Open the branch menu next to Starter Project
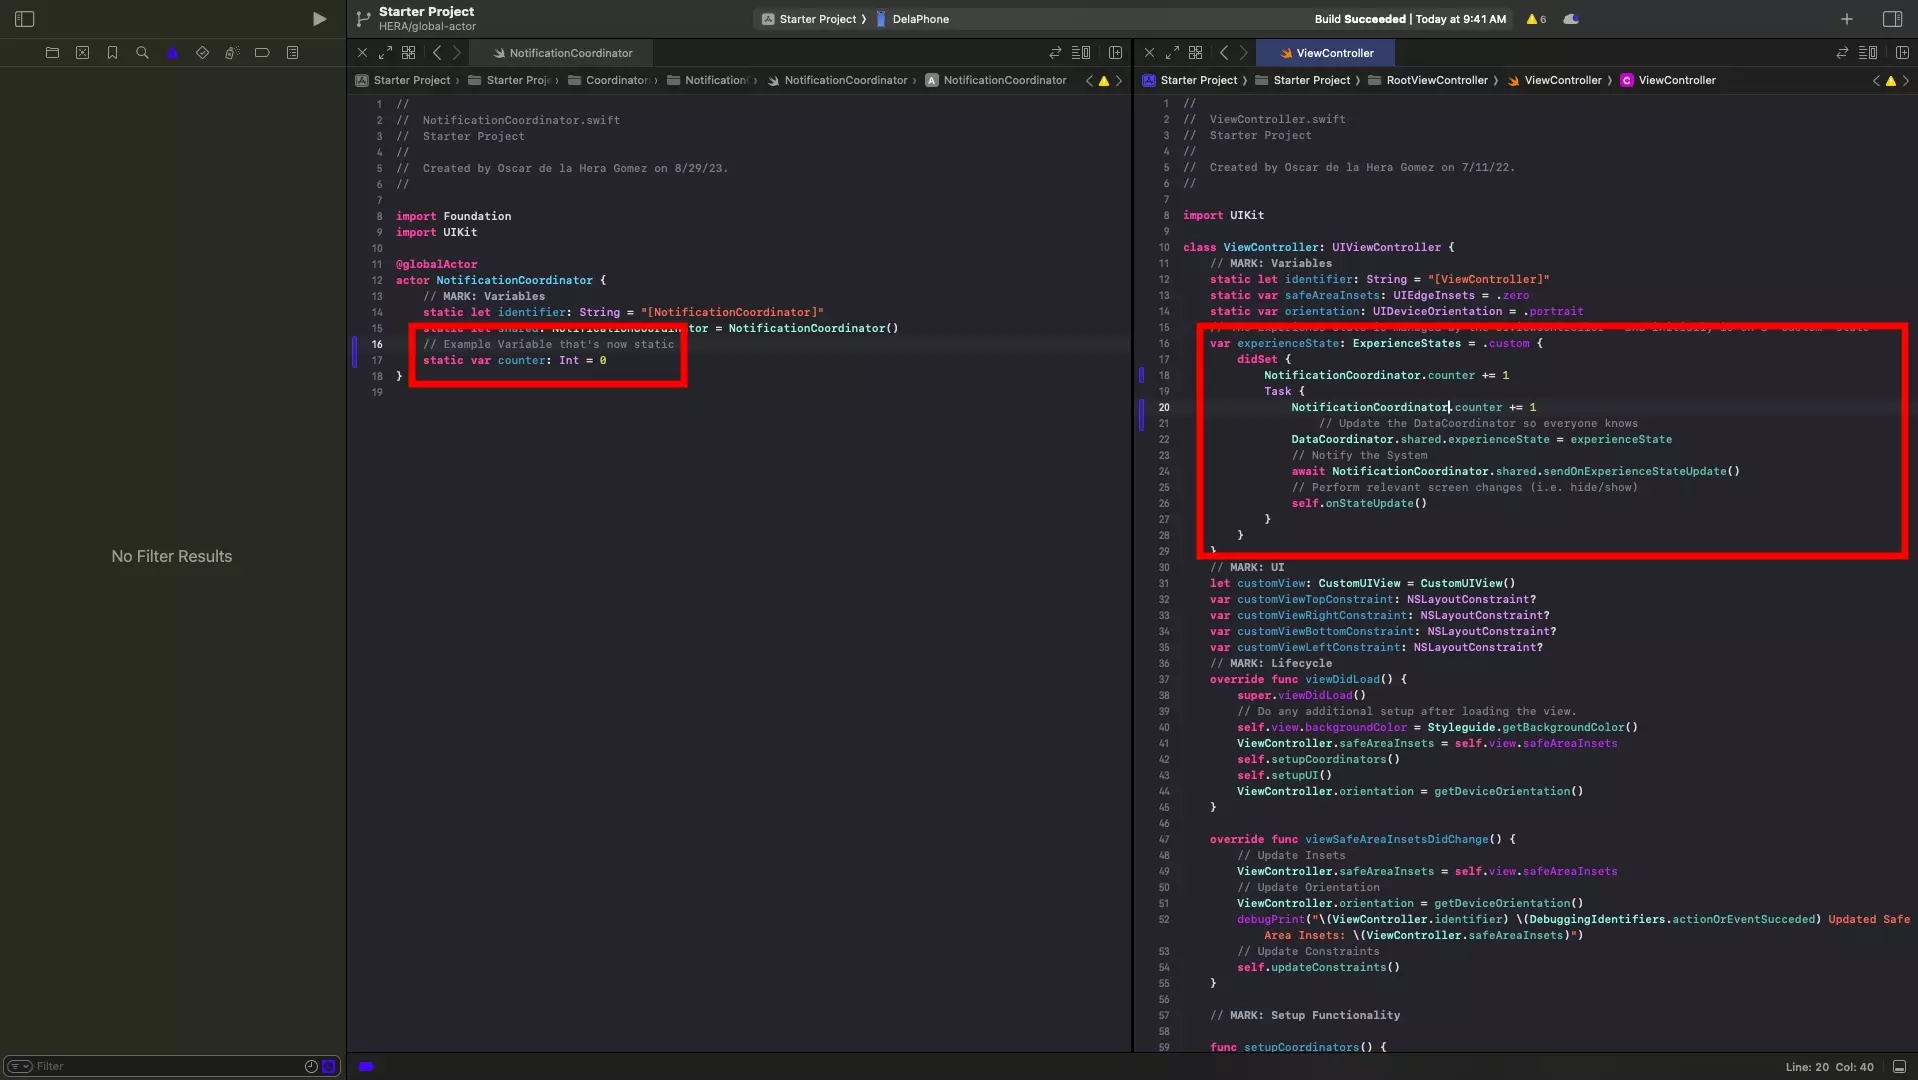This screenshot has height=1080, width=1918. (364, 19)
